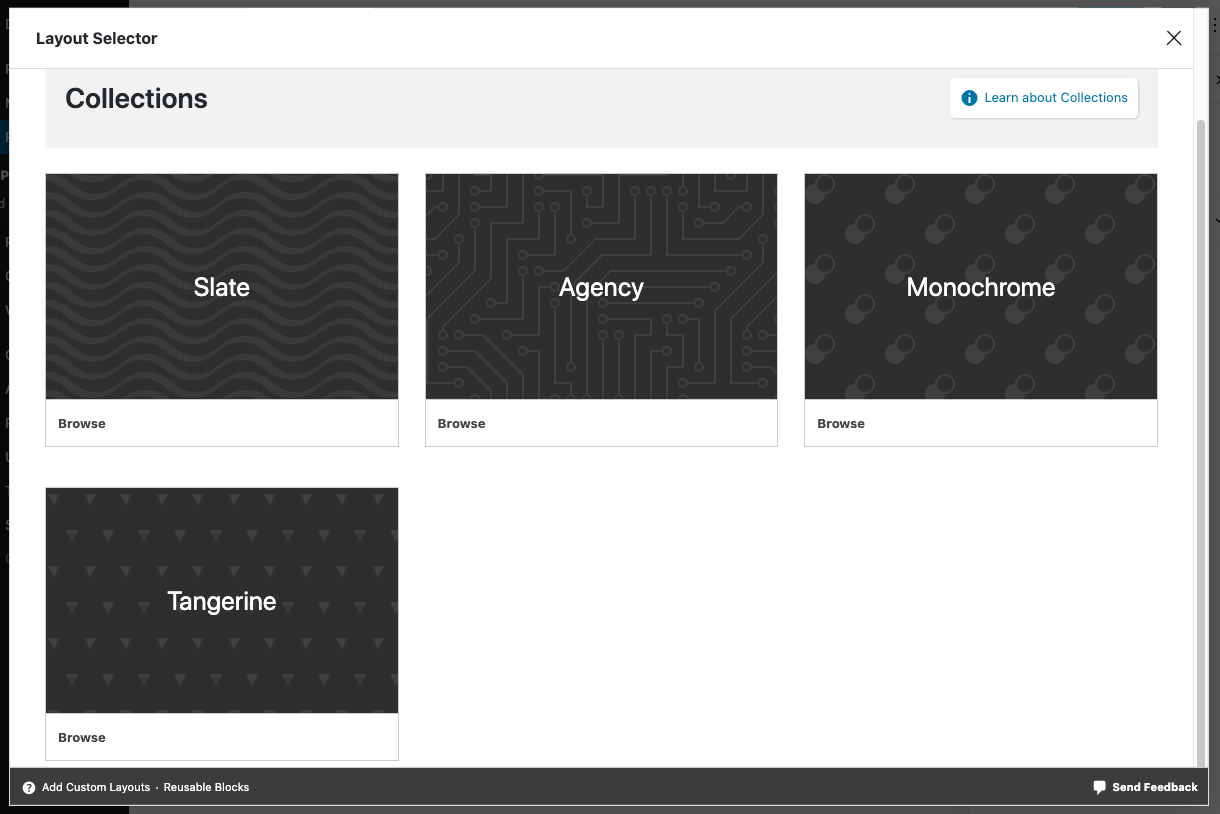Click the blue info icon beside Learn about Collections
Viewport: 1220px width, 814px height.
968,98
